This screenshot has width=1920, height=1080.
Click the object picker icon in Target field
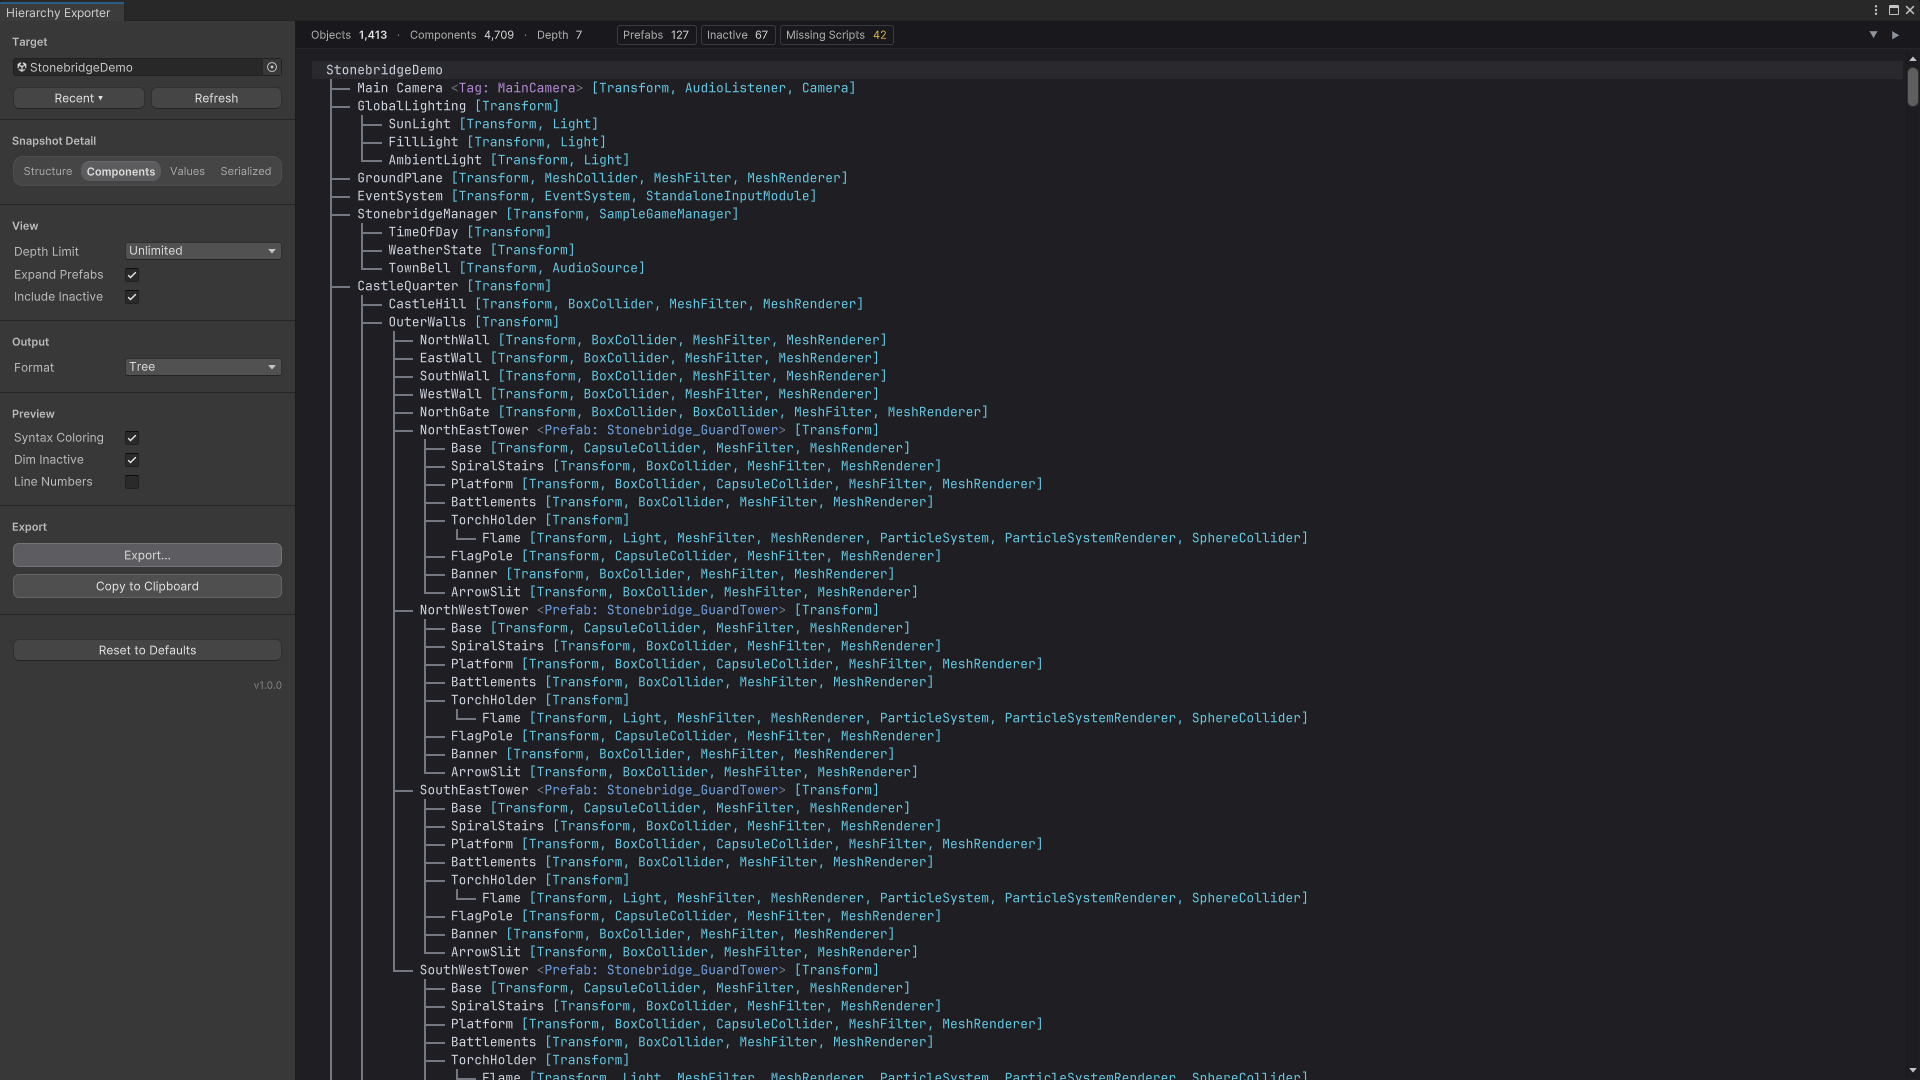coord(271,67)
